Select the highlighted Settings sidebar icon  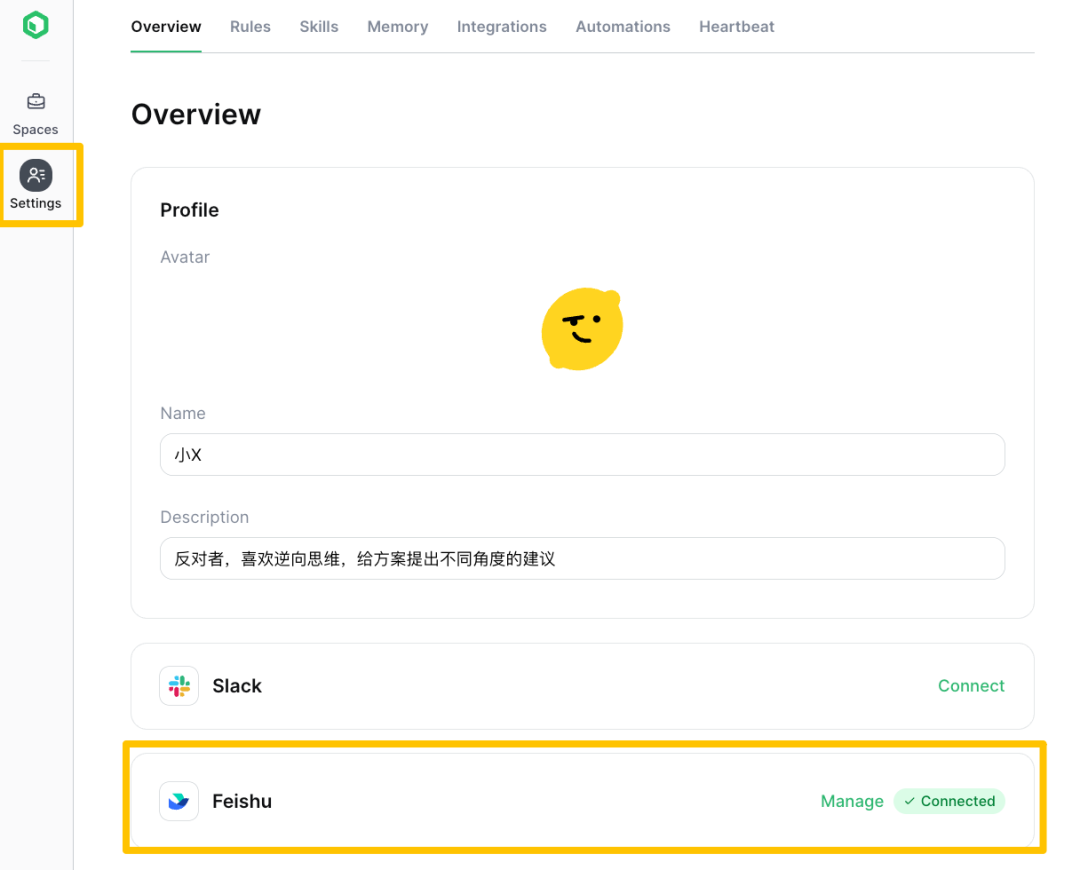35,175
